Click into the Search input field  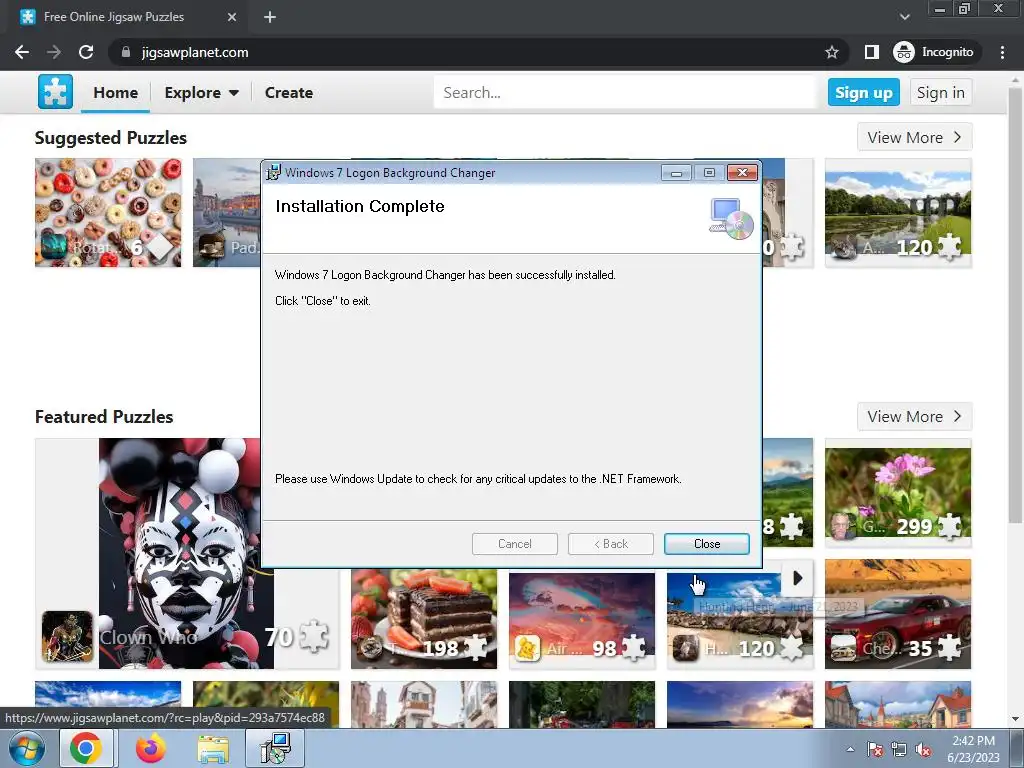[x=624, y=93]
